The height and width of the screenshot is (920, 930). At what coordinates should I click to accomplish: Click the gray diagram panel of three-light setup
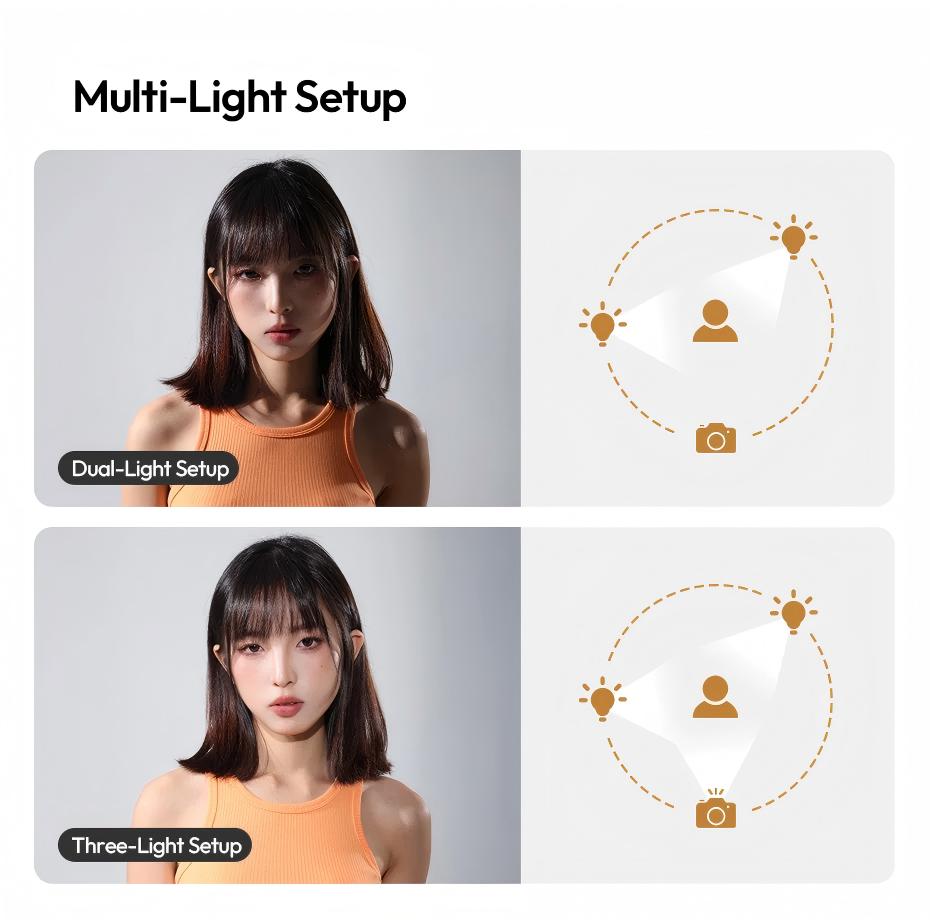tap(708, 705)
